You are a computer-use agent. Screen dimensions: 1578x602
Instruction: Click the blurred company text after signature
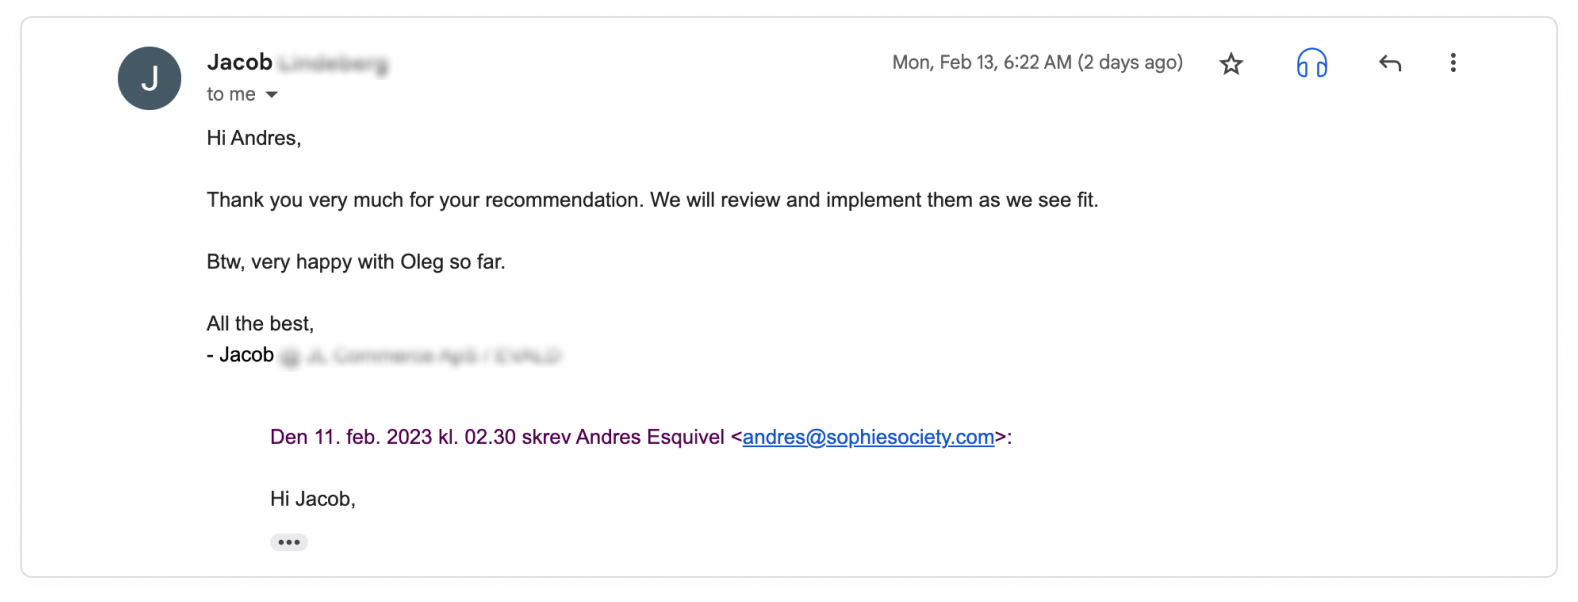[421, 356]
